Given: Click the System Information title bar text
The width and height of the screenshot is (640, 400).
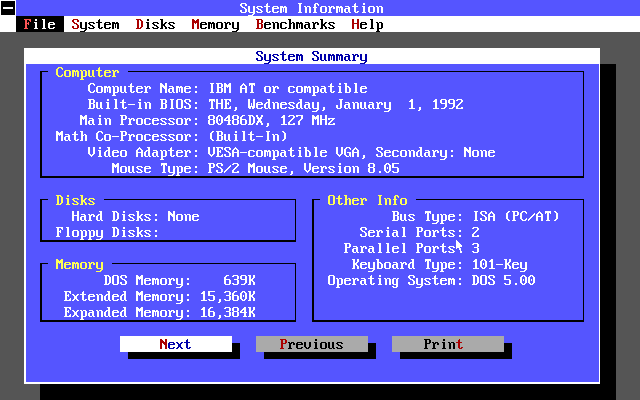Looking at the screenshot, I should pyautogui.click(x=311, y=8).
